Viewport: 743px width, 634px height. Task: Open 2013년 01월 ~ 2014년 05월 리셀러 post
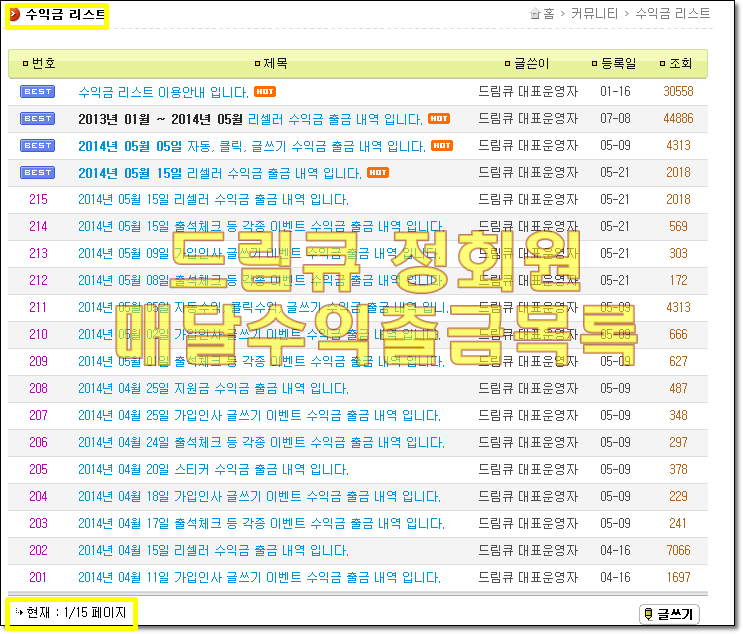[250, 119]
